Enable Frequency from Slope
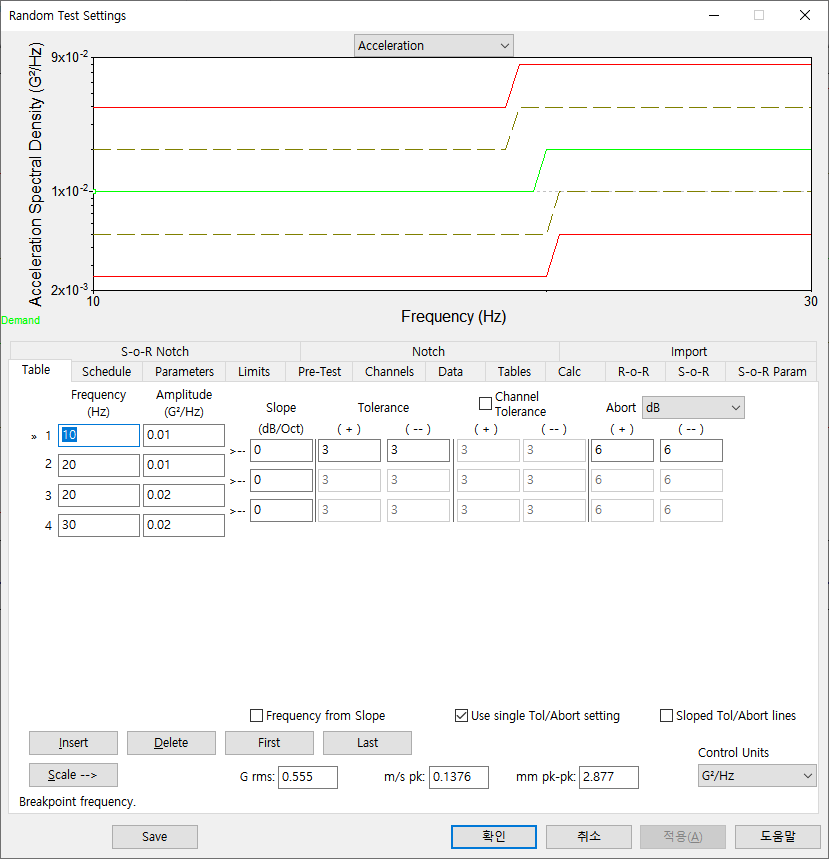Screen dimensions: 829x859 click(255, 715)
